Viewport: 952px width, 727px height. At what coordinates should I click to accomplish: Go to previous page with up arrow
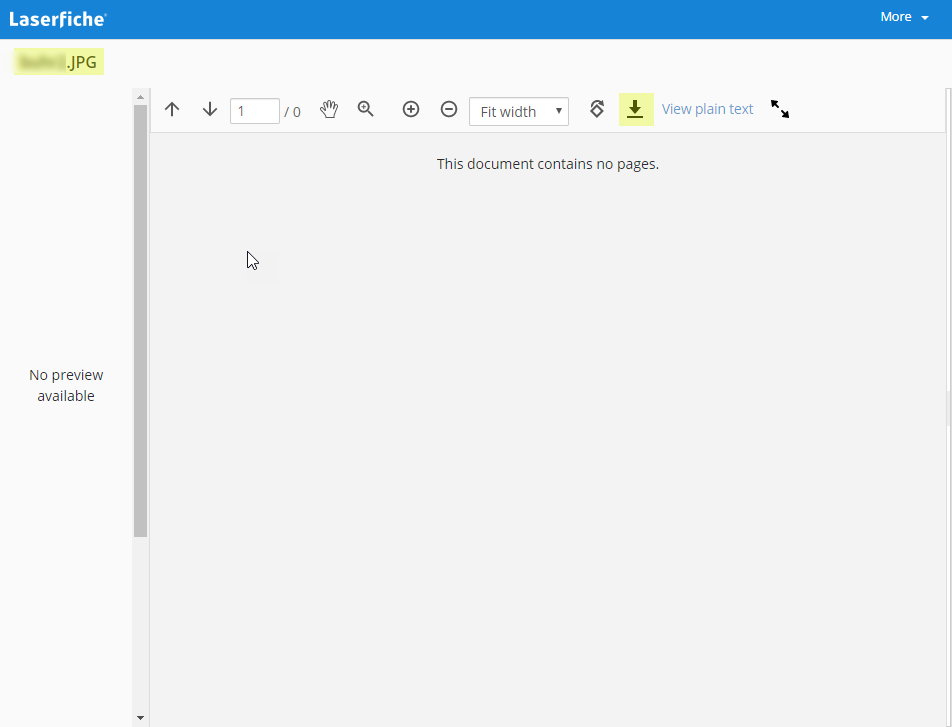[172, 109]
